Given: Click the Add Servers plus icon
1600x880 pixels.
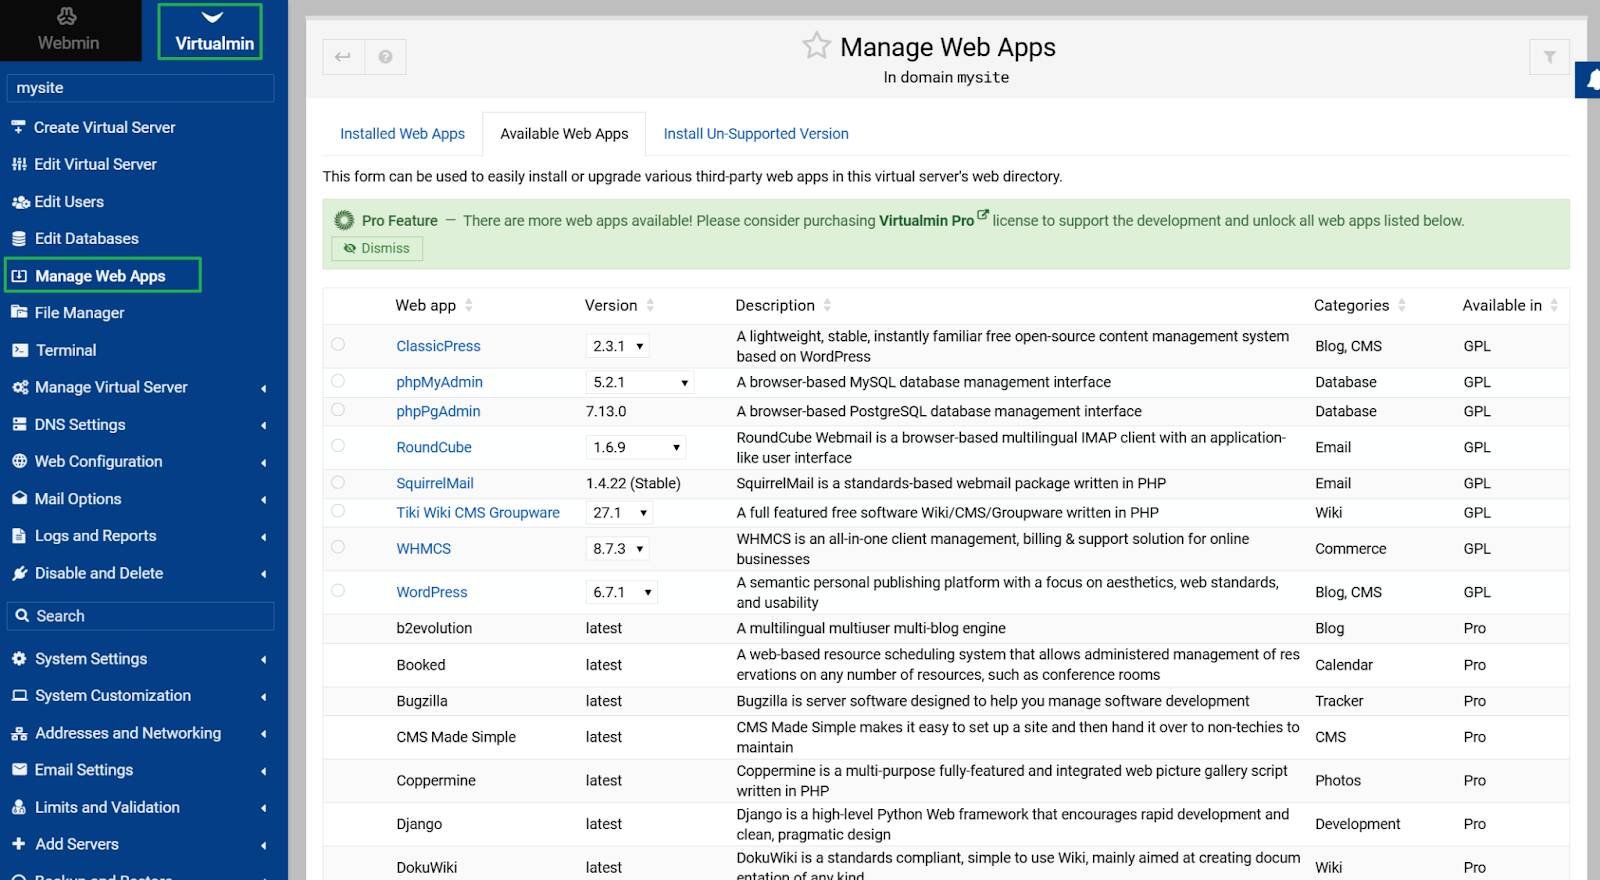Looking at the screenshot, I should [19, 844].
